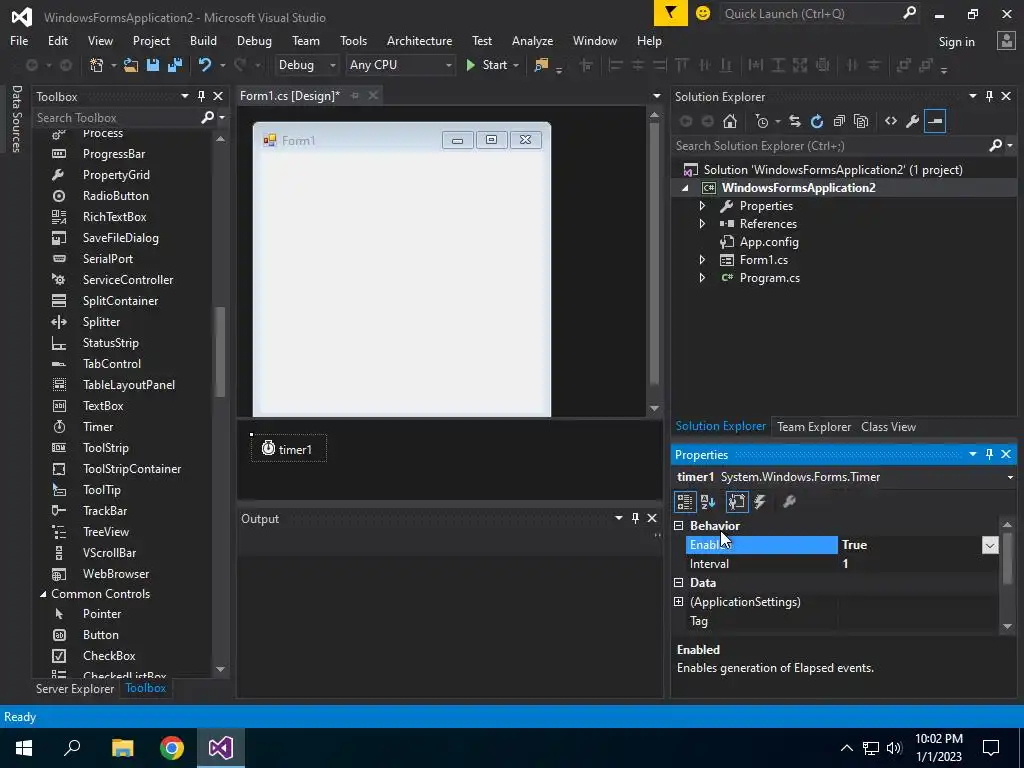Open the timer1 object selector dropdown
Viewport: 1024px width, 768px height.
tap(1010, 477)
